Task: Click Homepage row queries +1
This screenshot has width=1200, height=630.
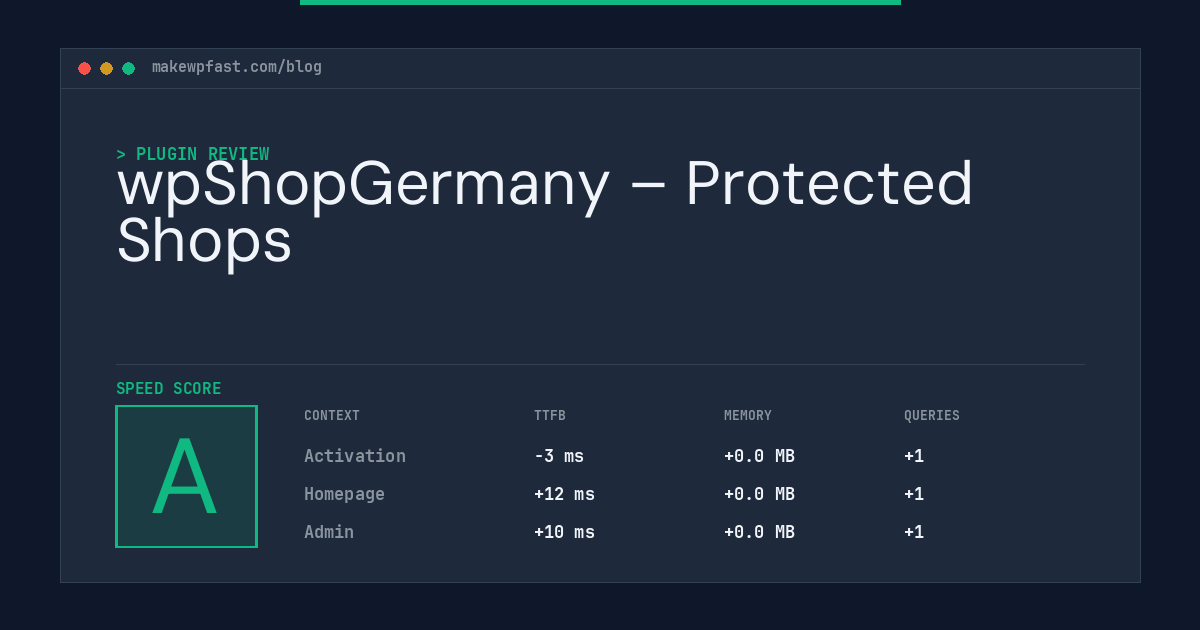Action: pos(914,494)
